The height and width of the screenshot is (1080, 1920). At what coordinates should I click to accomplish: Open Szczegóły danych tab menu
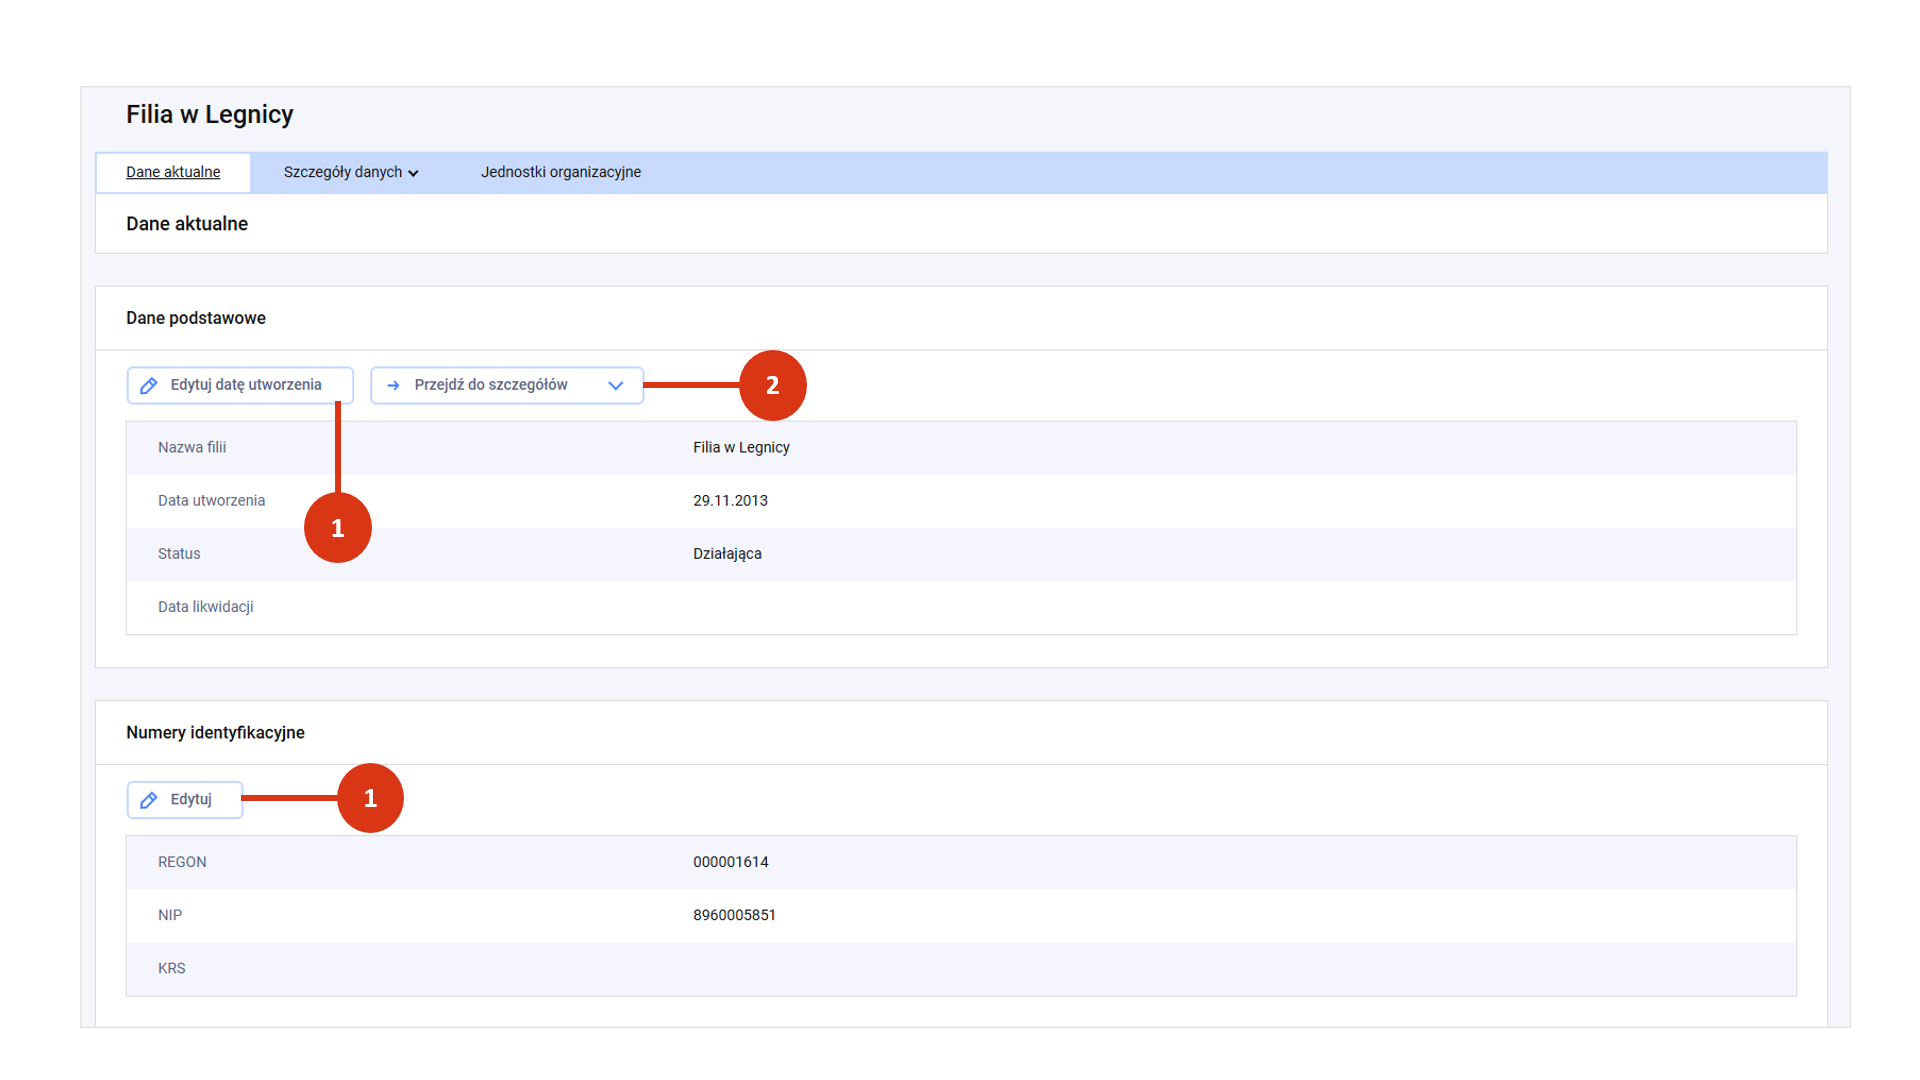tap(343, 172)
